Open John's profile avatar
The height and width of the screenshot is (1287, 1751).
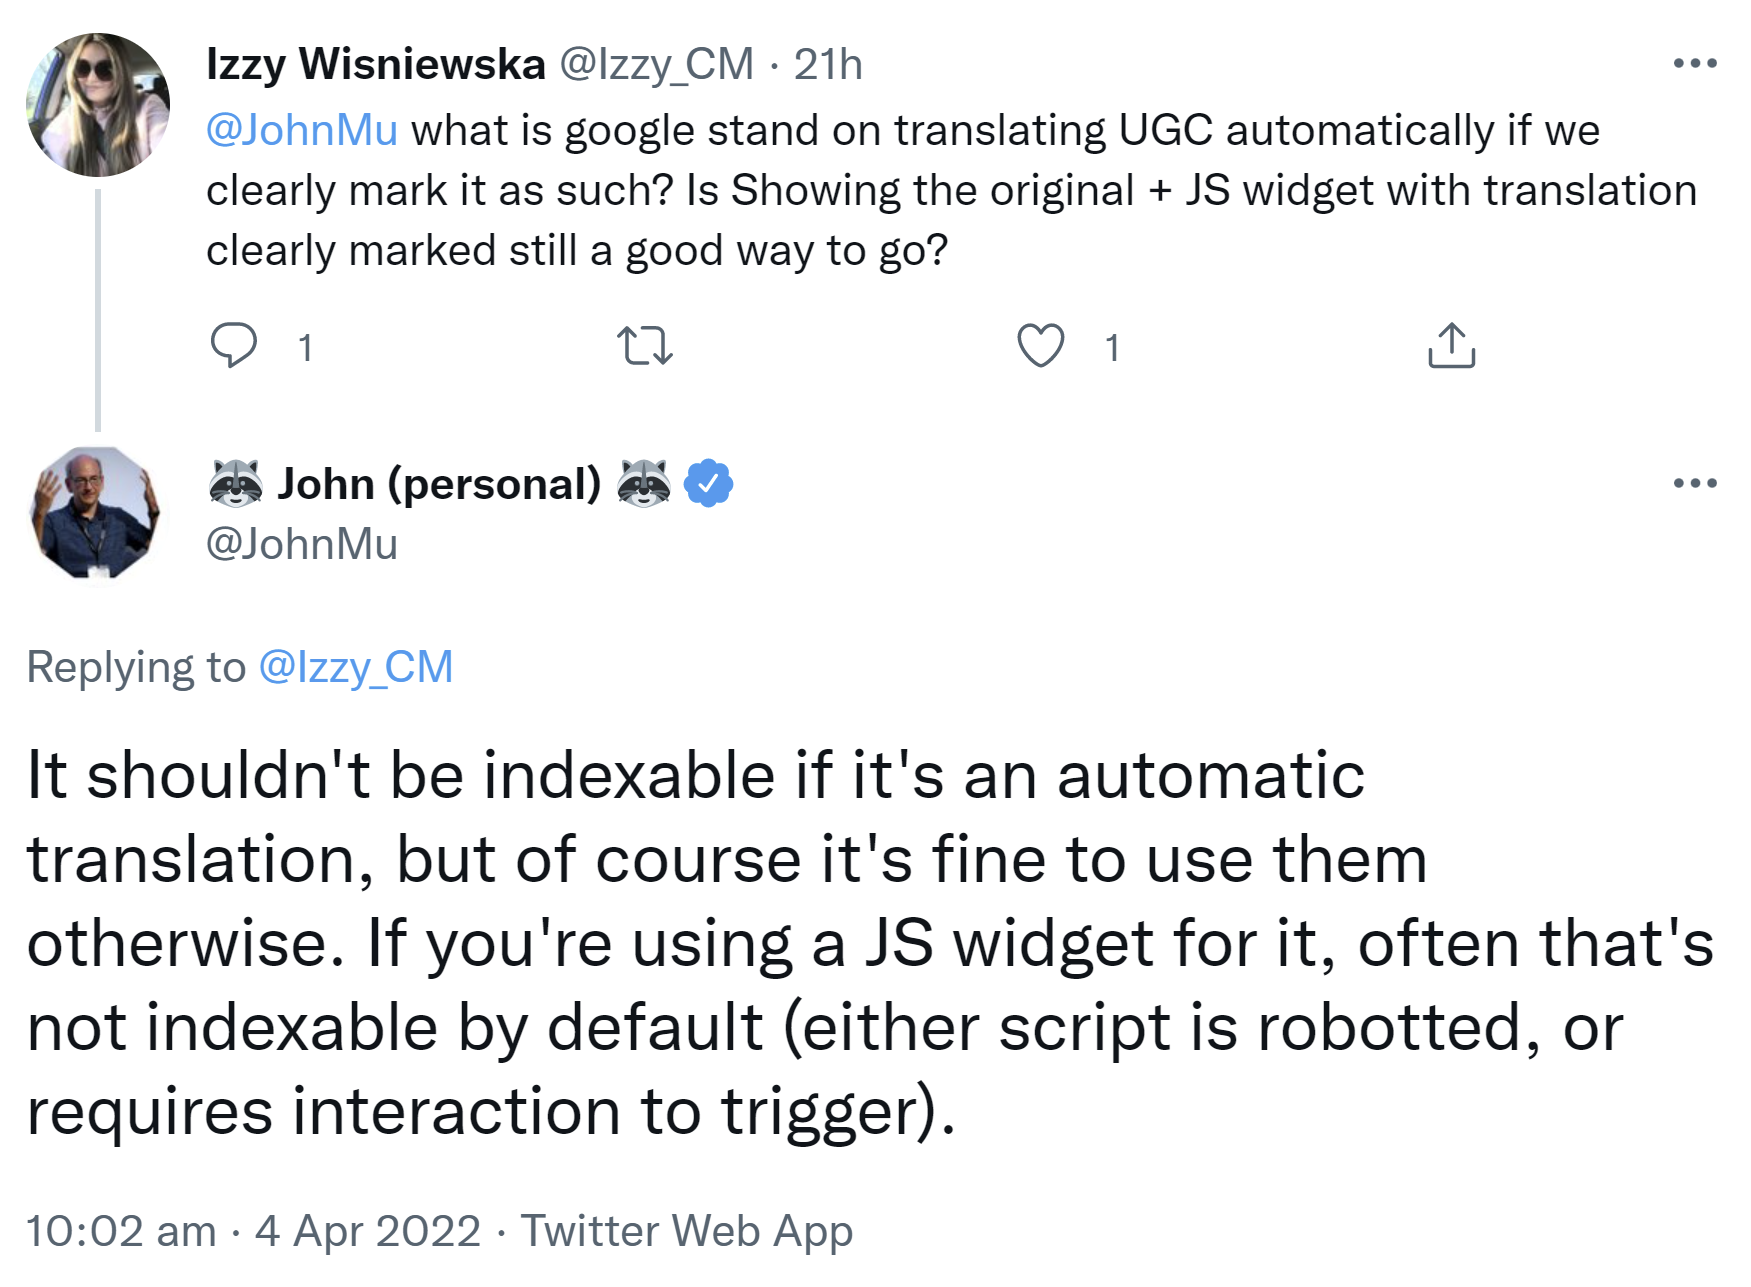pos(96,513)
